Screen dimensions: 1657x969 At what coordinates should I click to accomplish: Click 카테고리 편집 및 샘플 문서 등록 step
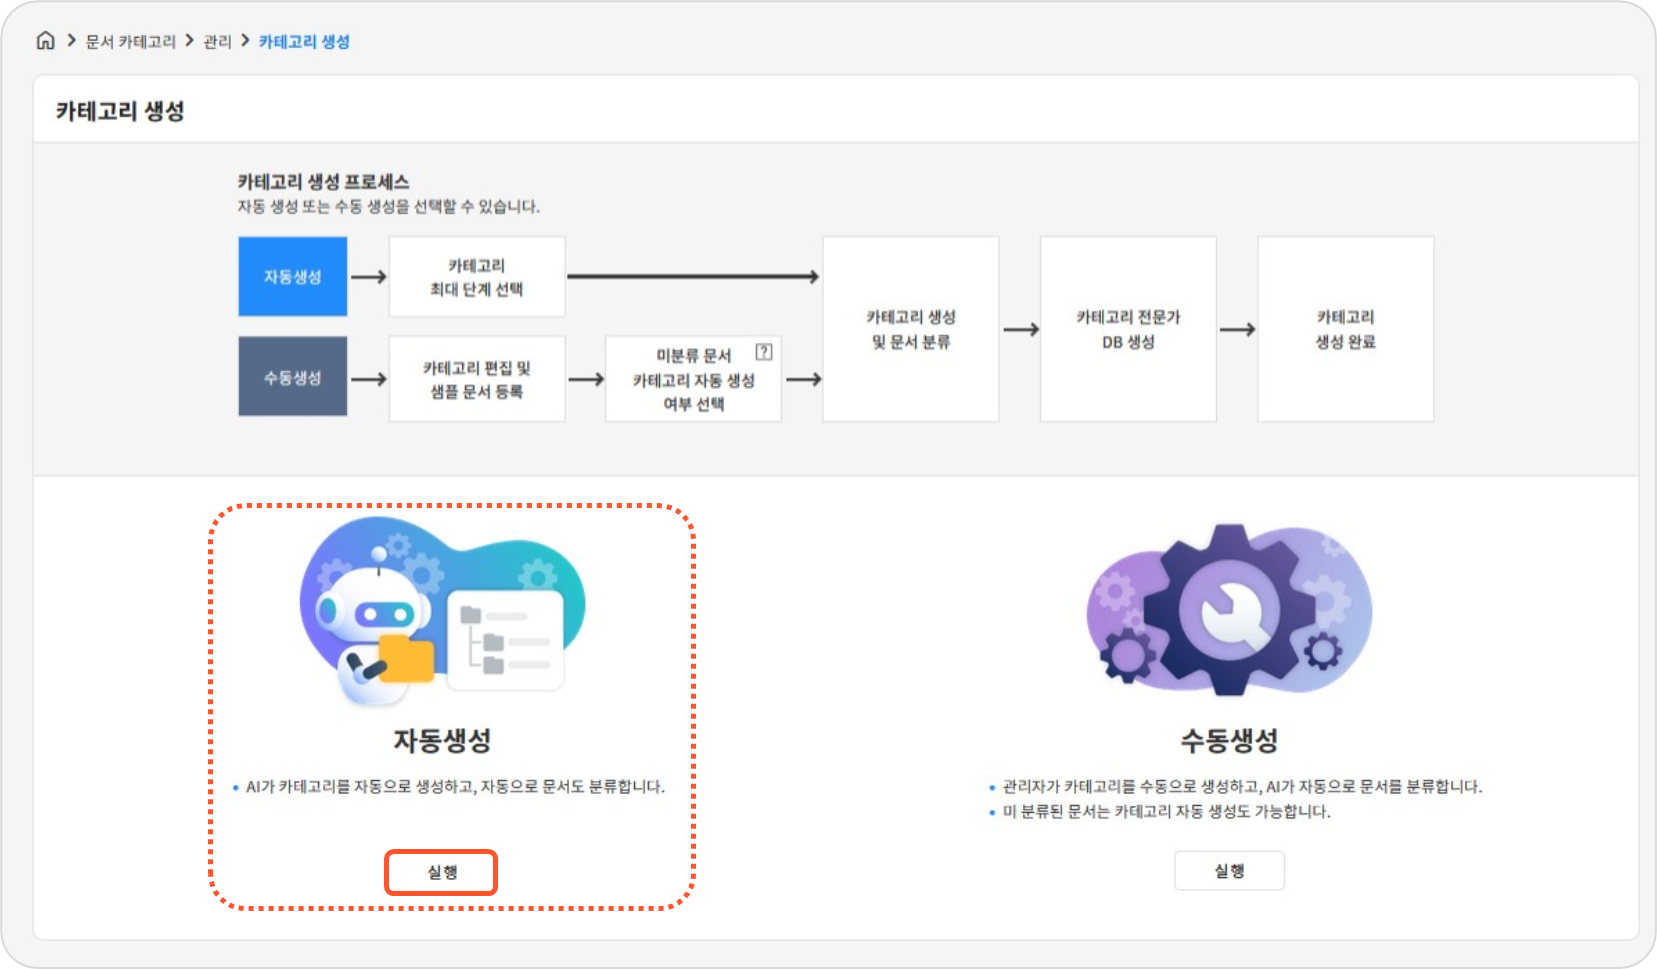[x=477, y=379]
